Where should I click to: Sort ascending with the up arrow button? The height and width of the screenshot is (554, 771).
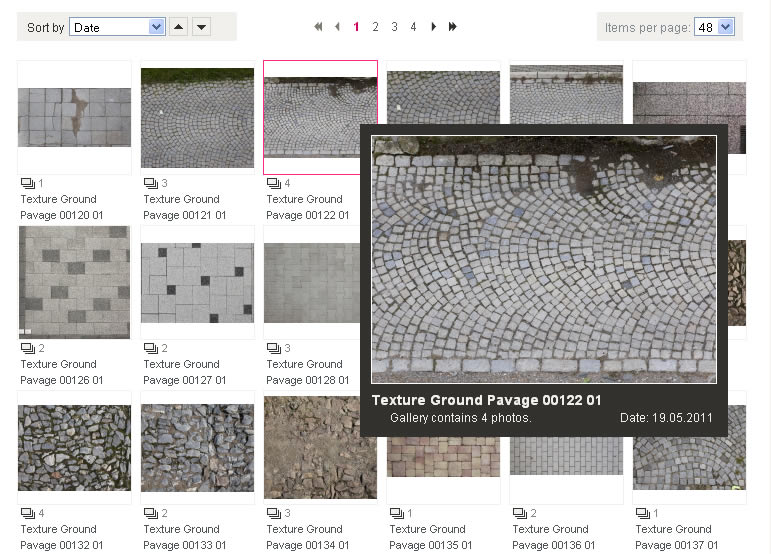(178, 27)
